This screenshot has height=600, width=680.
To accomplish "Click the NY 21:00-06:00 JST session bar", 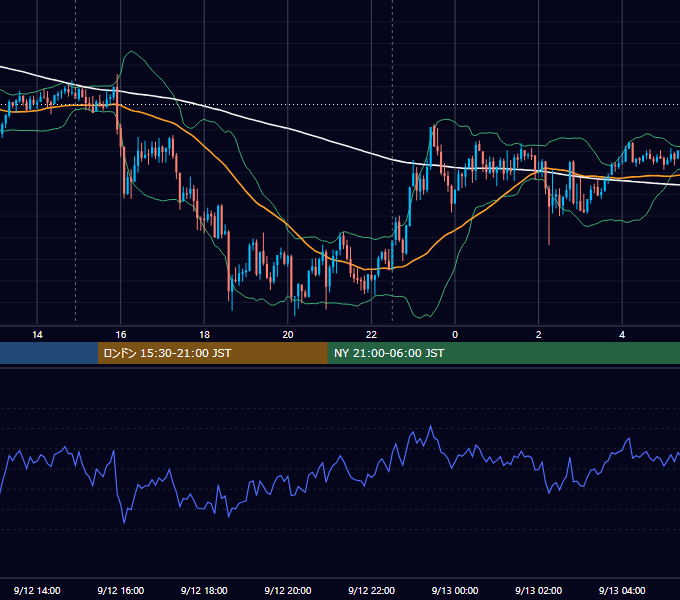I will [x=503, y=353].
